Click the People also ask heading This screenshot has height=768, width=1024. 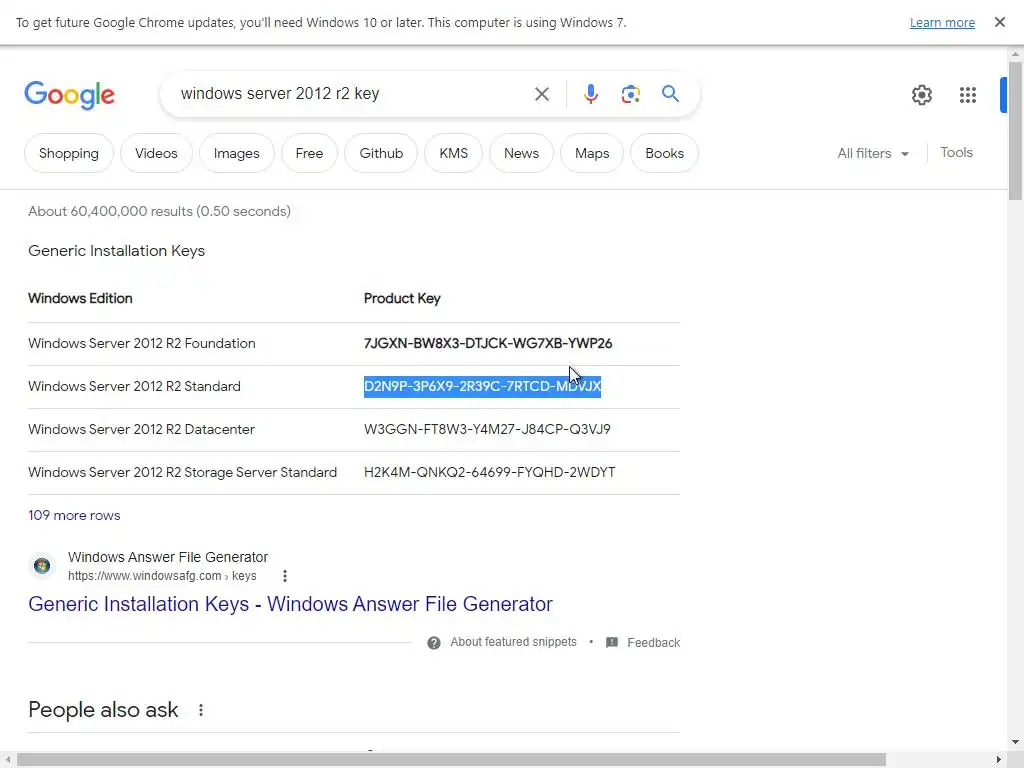click(x=103, y=710)
